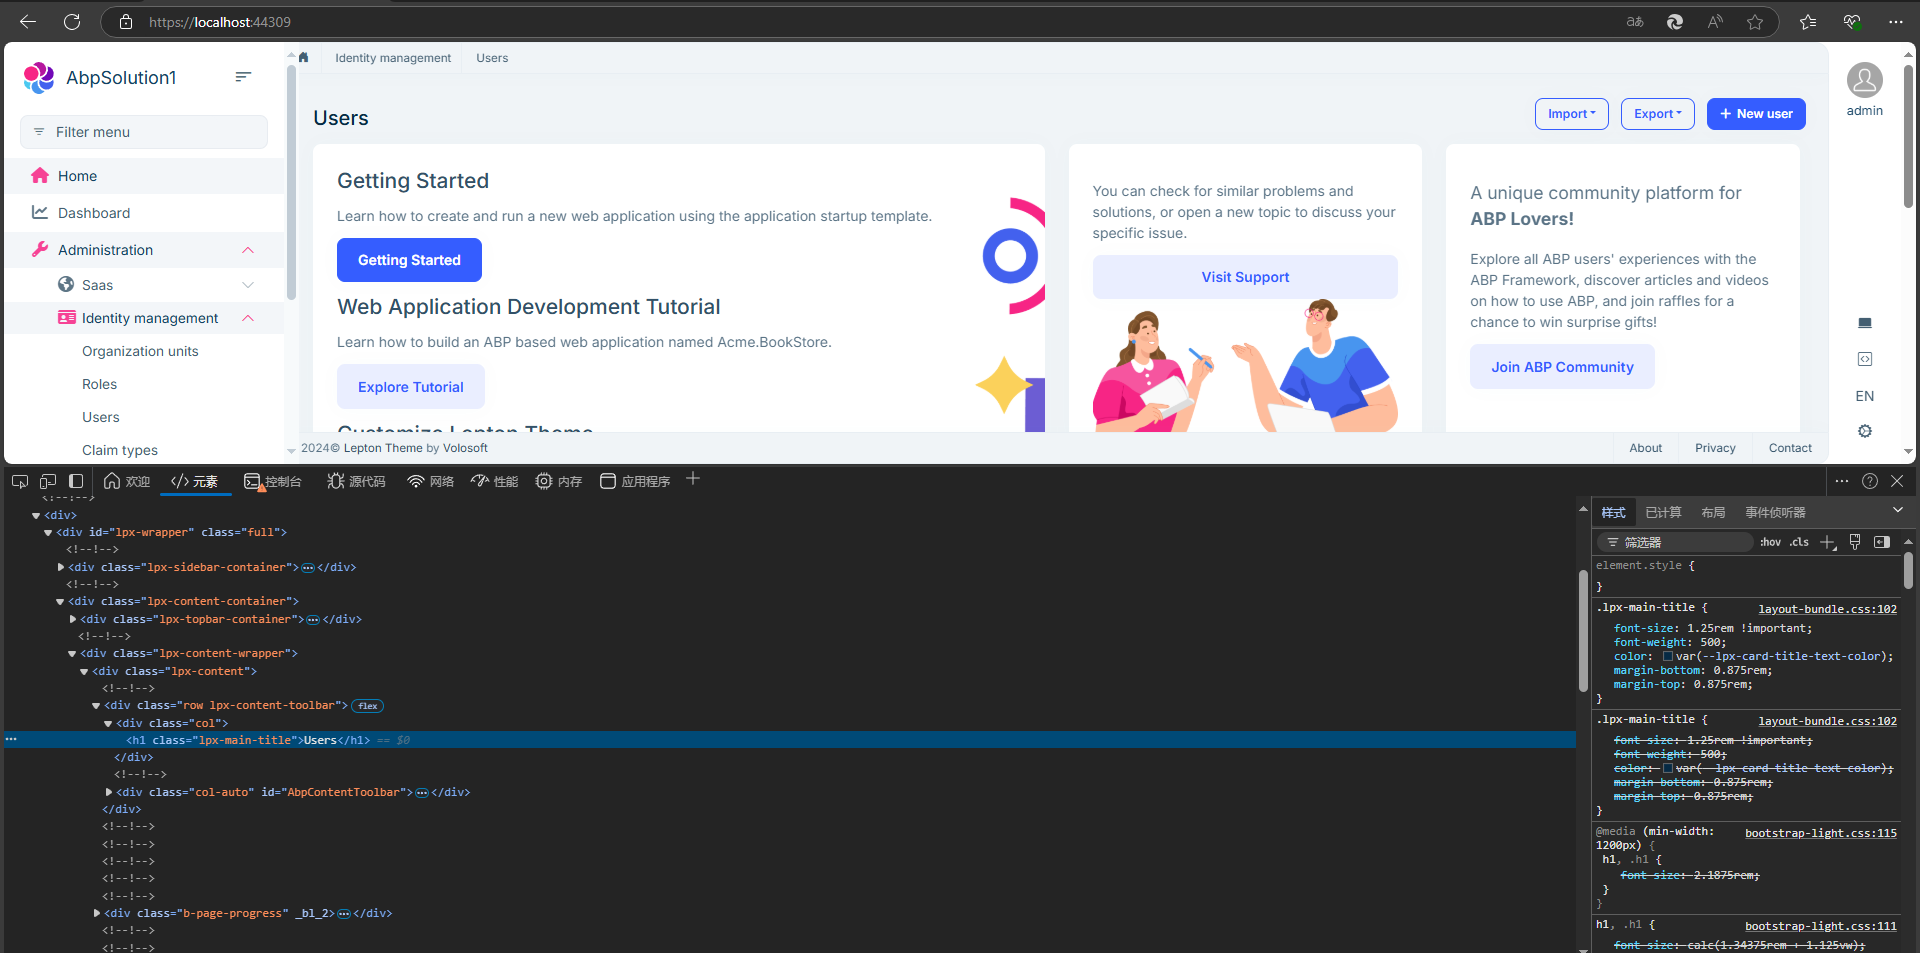The height and width of the screenshot is (953, 1920).
Task: Collapse the Identity management menu
Action: [248, 318]
